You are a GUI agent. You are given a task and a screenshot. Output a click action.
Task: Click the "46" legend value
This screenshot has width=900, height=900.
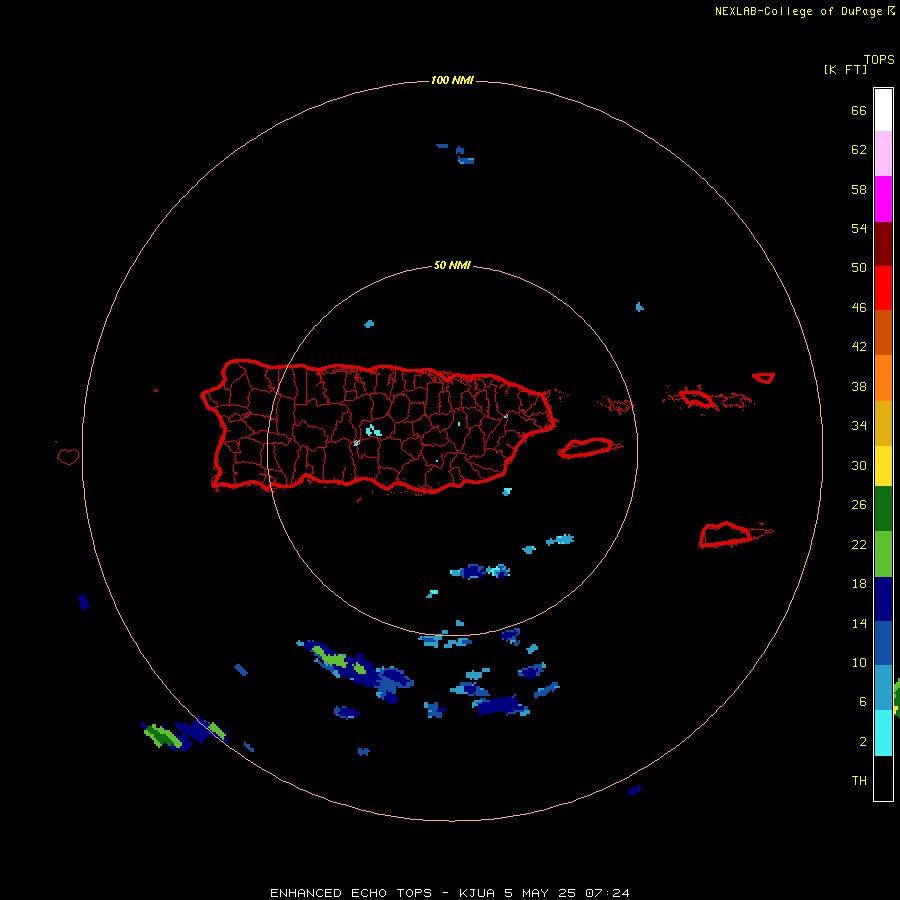[x=859, y=308]
